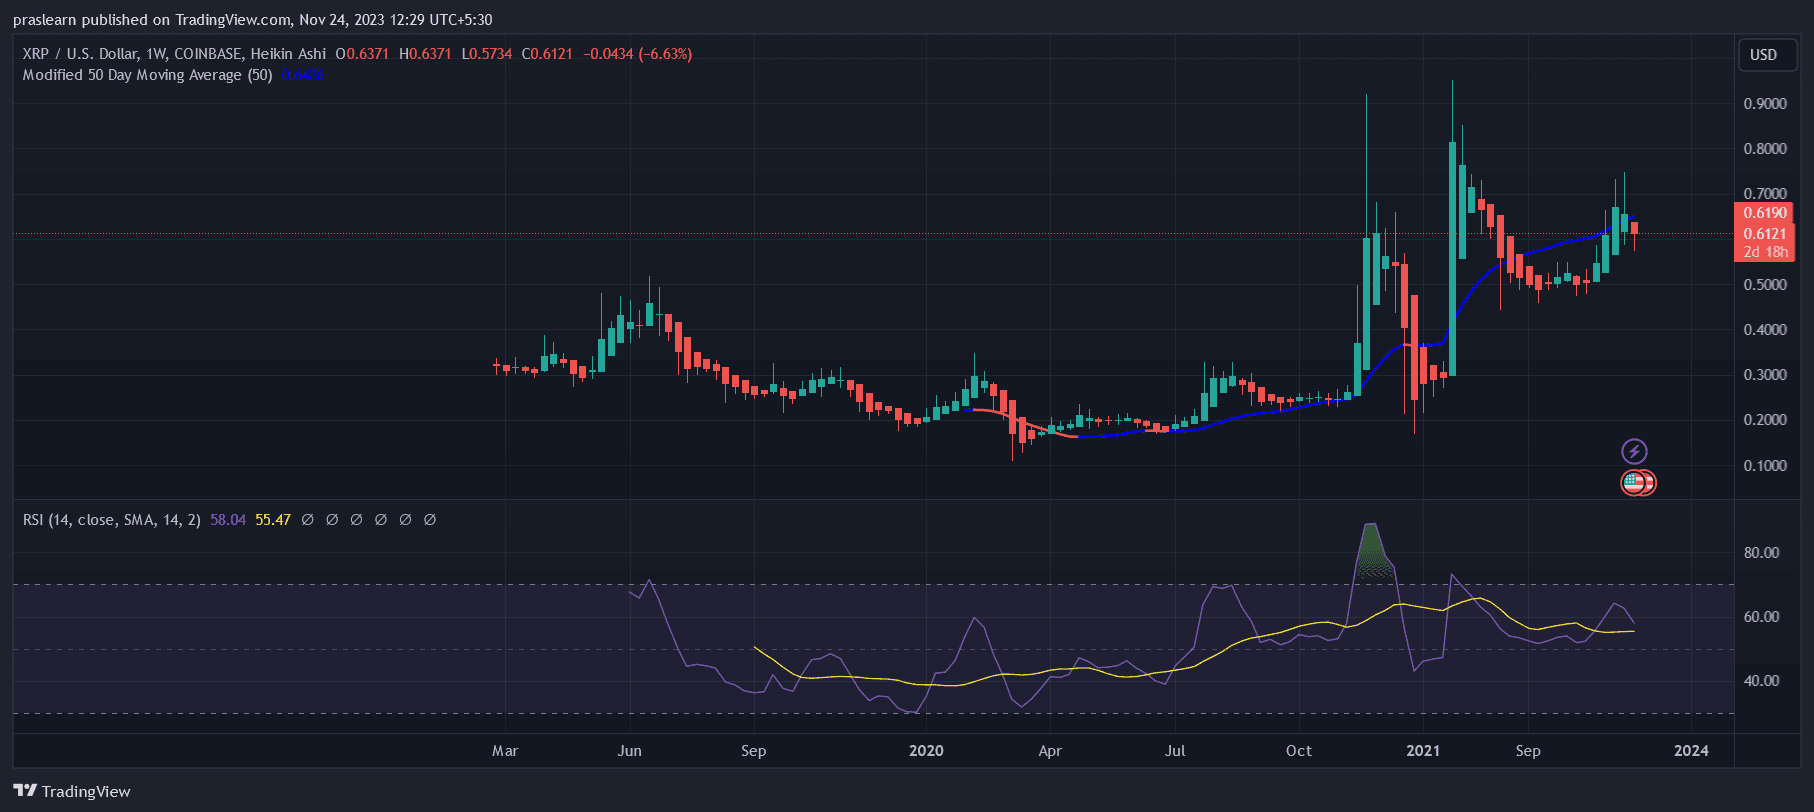The image size is (1814, 812).
Task: Click the 2024 label on time axis
Action: 1691,751
